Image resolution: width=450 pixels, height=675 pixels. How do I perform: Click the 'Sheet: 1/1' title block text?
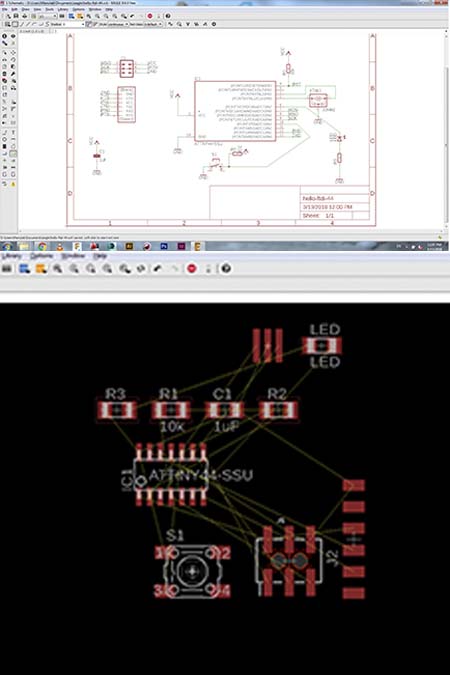pos(318,215)
